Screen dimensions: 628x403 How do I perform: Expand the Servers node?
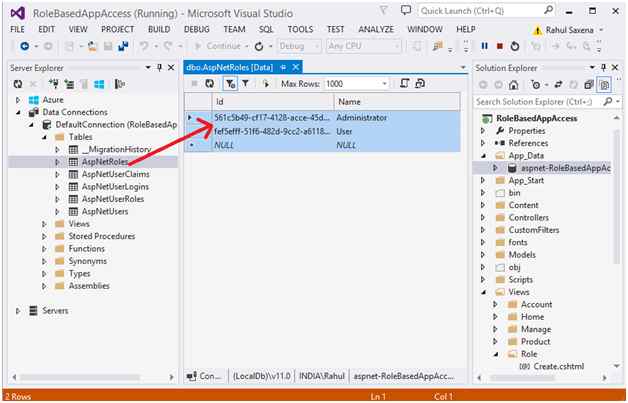click(18, 311)
